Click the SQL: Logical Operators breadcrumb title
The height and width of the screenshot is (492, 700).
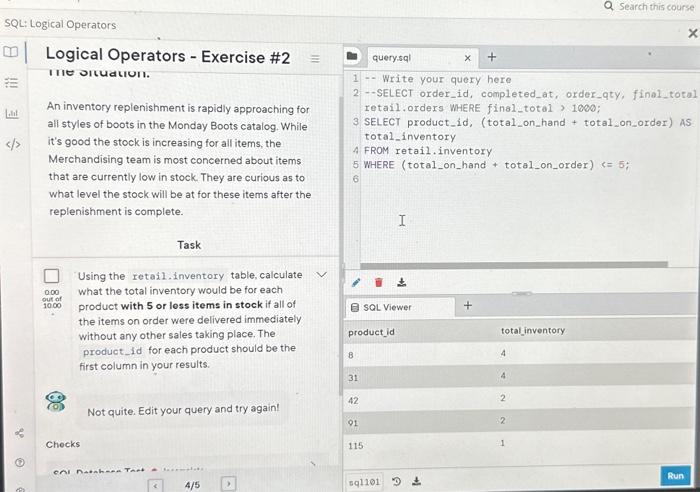click(60, 24)
